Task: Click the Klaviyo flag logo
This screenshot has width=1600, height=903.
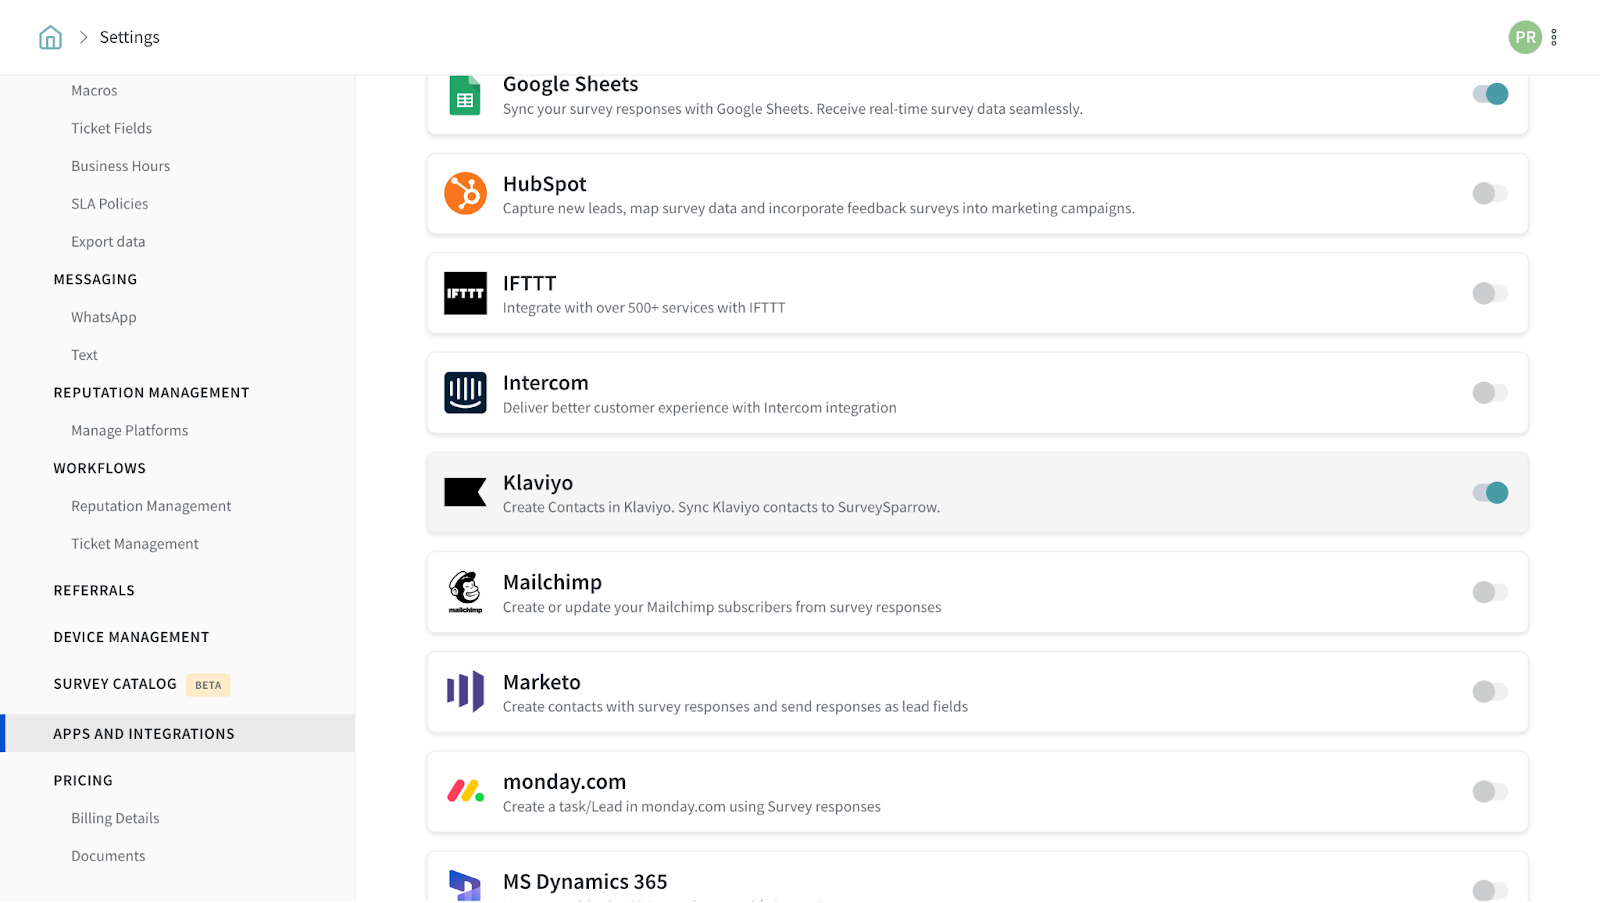Action: (465, 493)
